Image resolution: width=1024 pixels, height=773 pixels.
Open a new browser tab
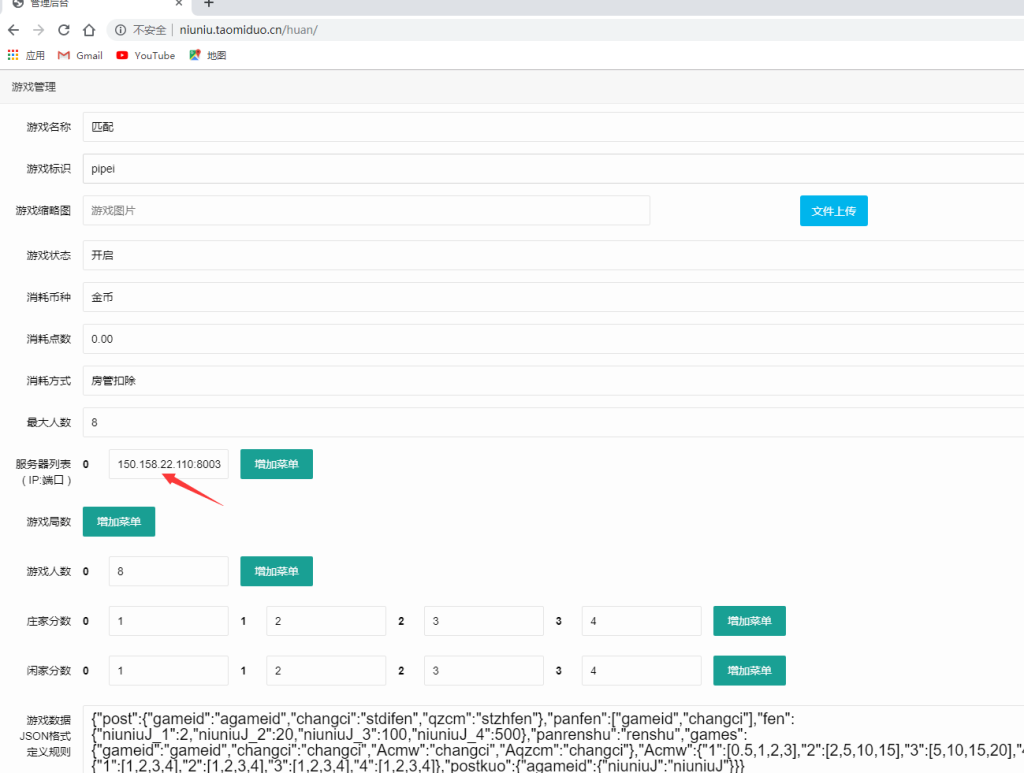tap(209, 4)
